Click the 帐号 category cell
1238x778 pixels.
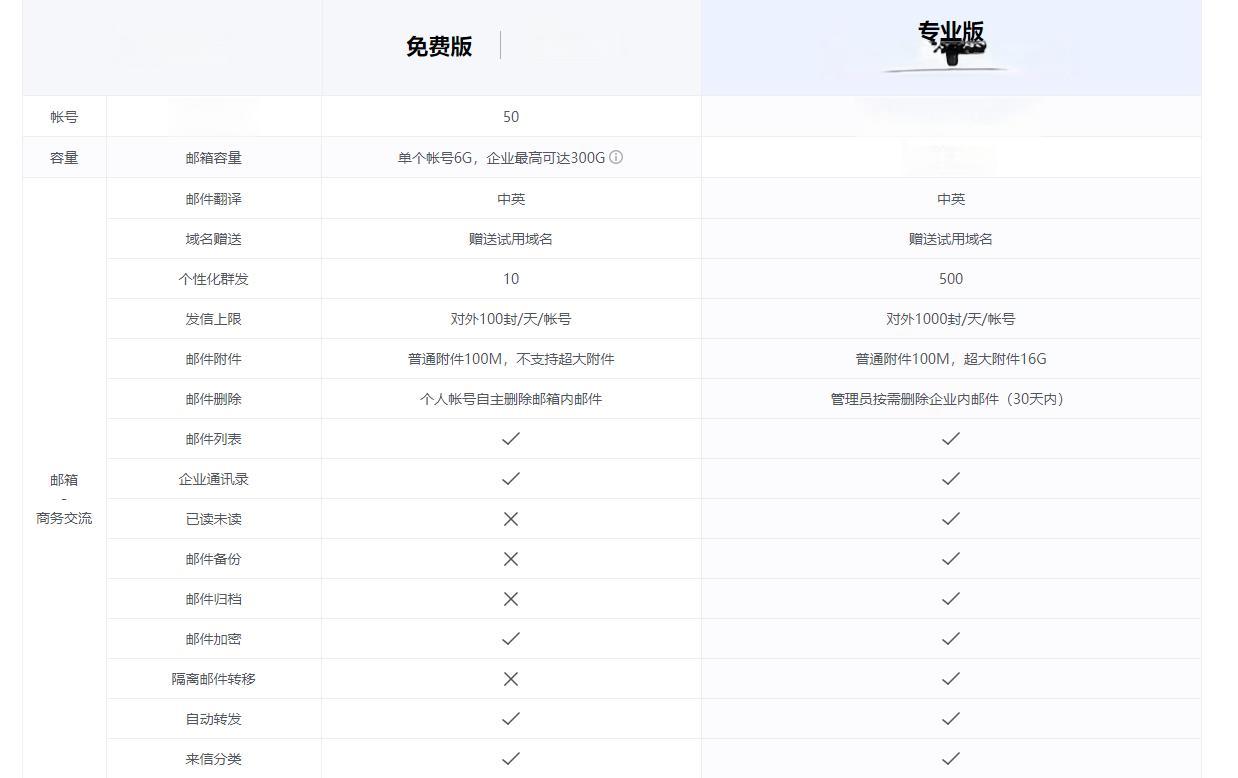click(x=64, y=117)
